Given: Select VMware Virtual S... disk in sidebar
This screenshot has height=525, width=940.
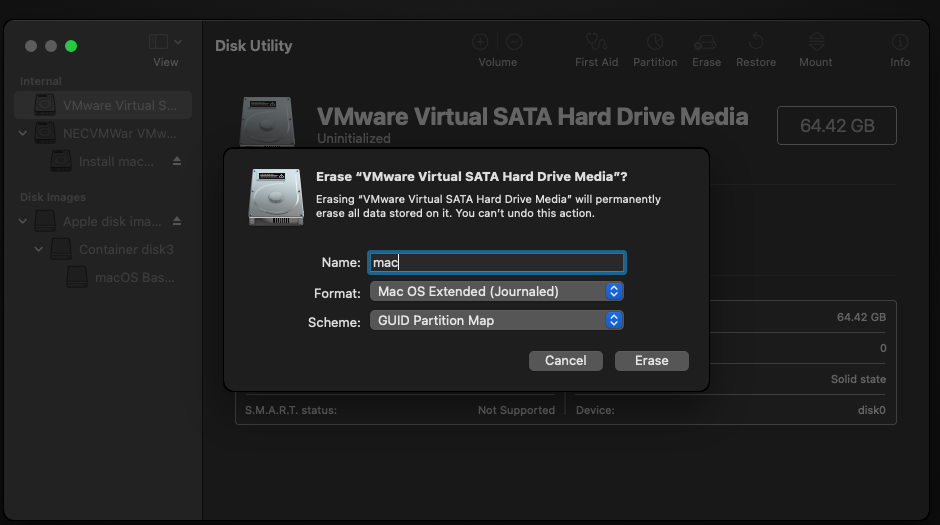Looking at the screenshot, I should pos(103,105).
